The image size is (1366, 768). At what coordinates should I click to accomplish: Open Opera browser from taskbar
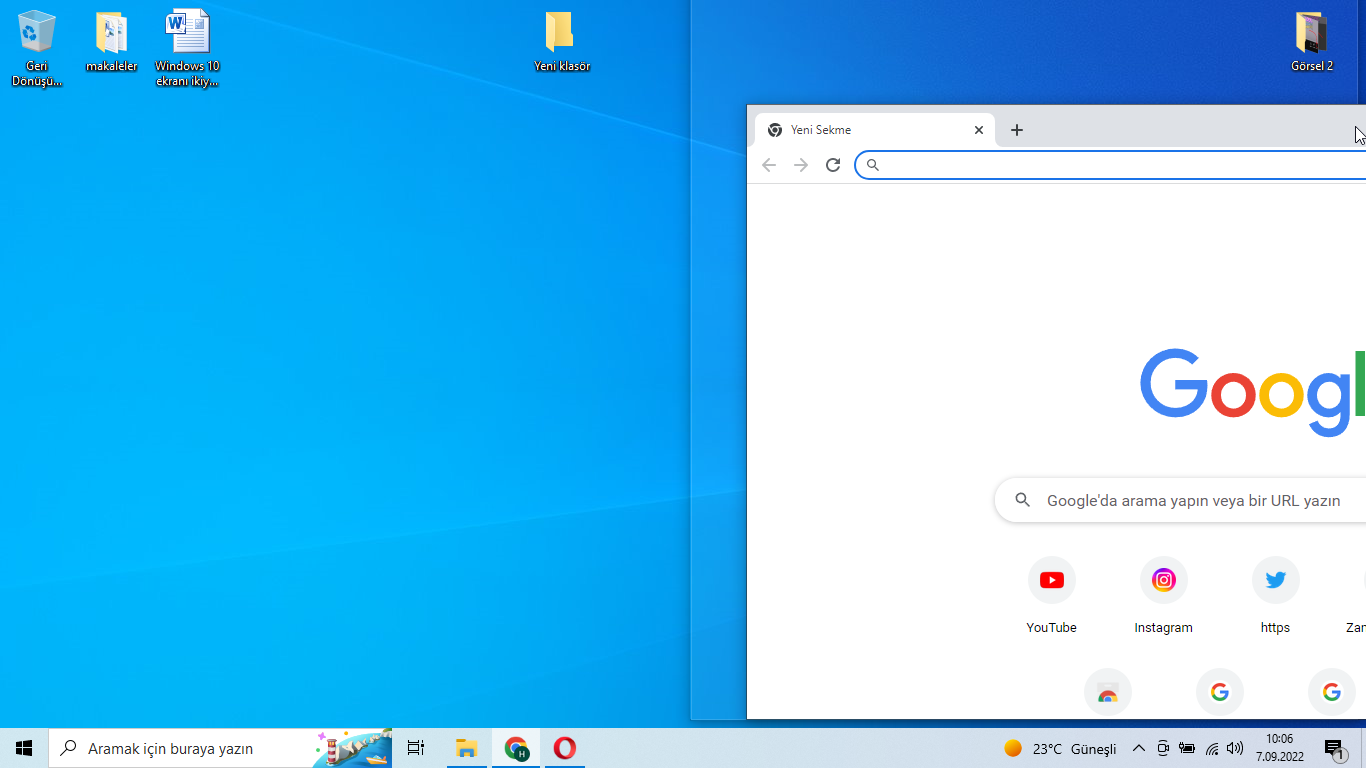tap(564, 748)
